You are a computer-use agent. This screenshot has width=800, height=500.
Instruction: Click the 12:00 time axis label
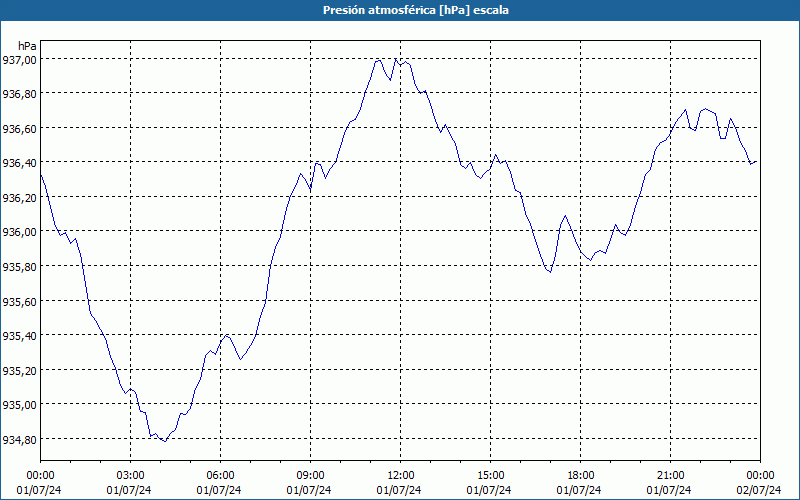(401, 476)
